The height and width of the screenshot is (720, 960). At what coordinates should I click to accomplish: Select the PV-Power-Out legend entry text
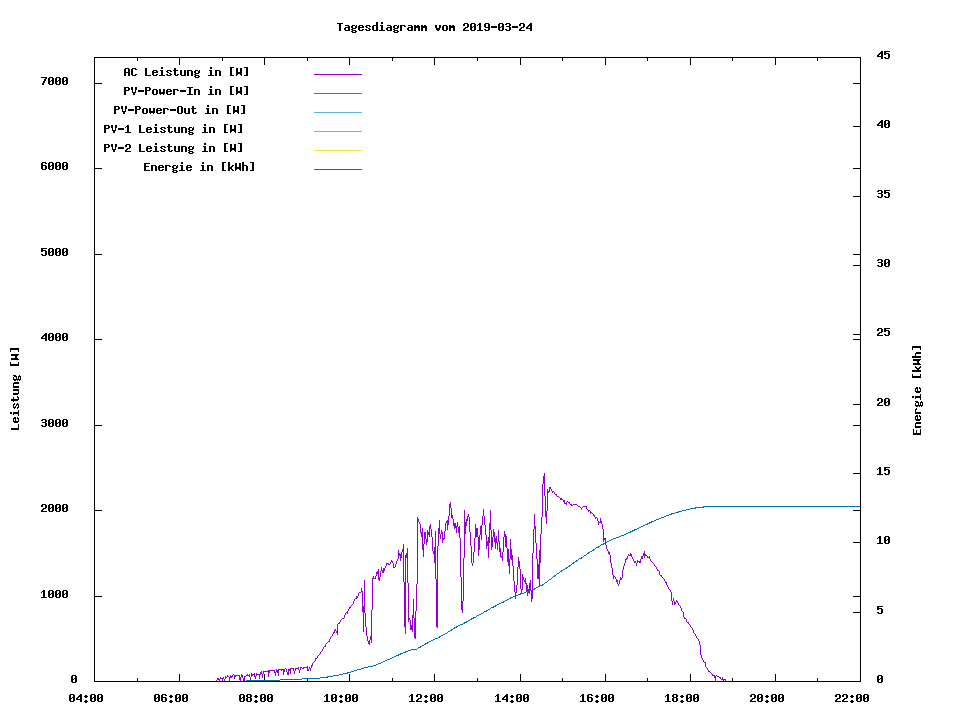pyautogui.click(x=180, y=110)
